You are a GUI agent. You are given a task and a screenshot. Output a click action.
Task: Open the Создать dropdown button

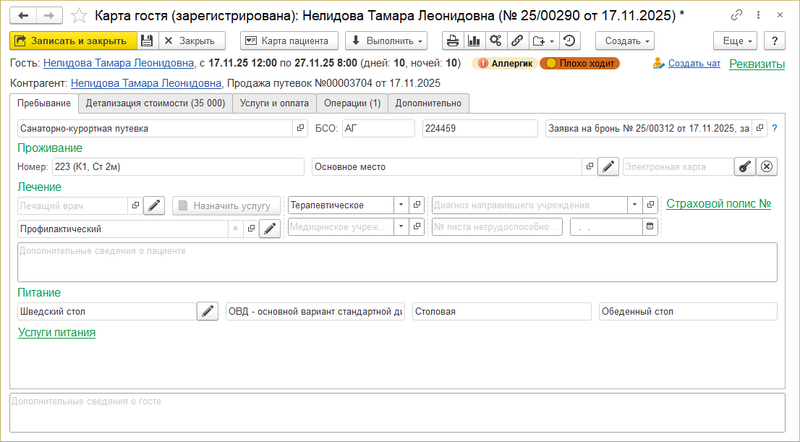click(x=625, y=41)
